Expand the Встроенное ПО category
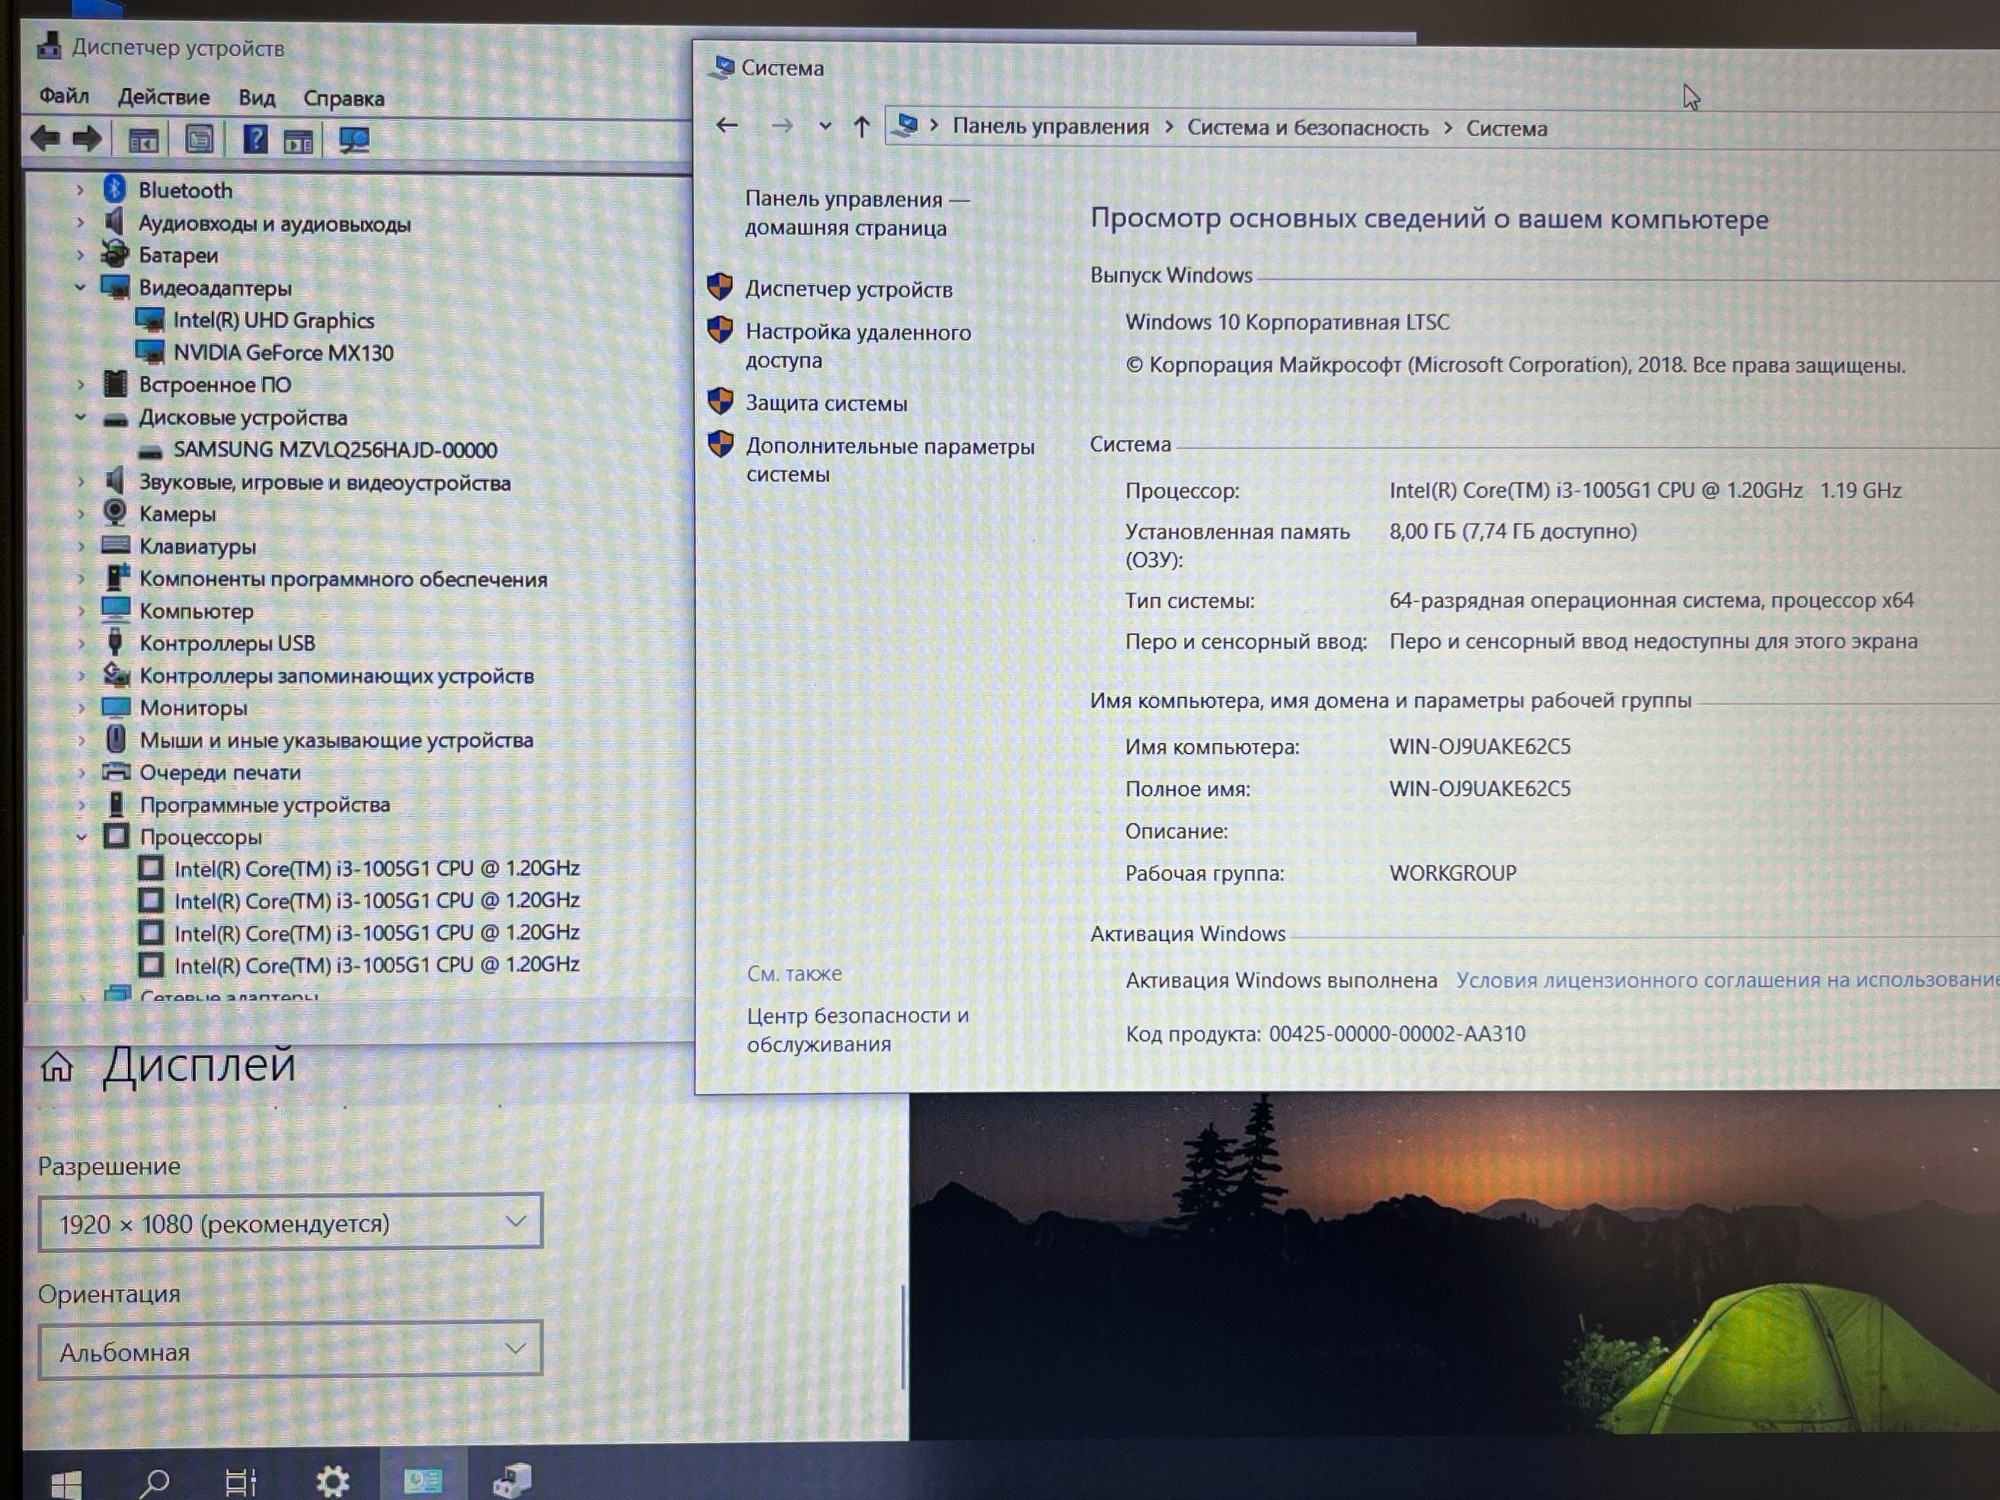The image size is (2000, 1500). pos(80,384)
